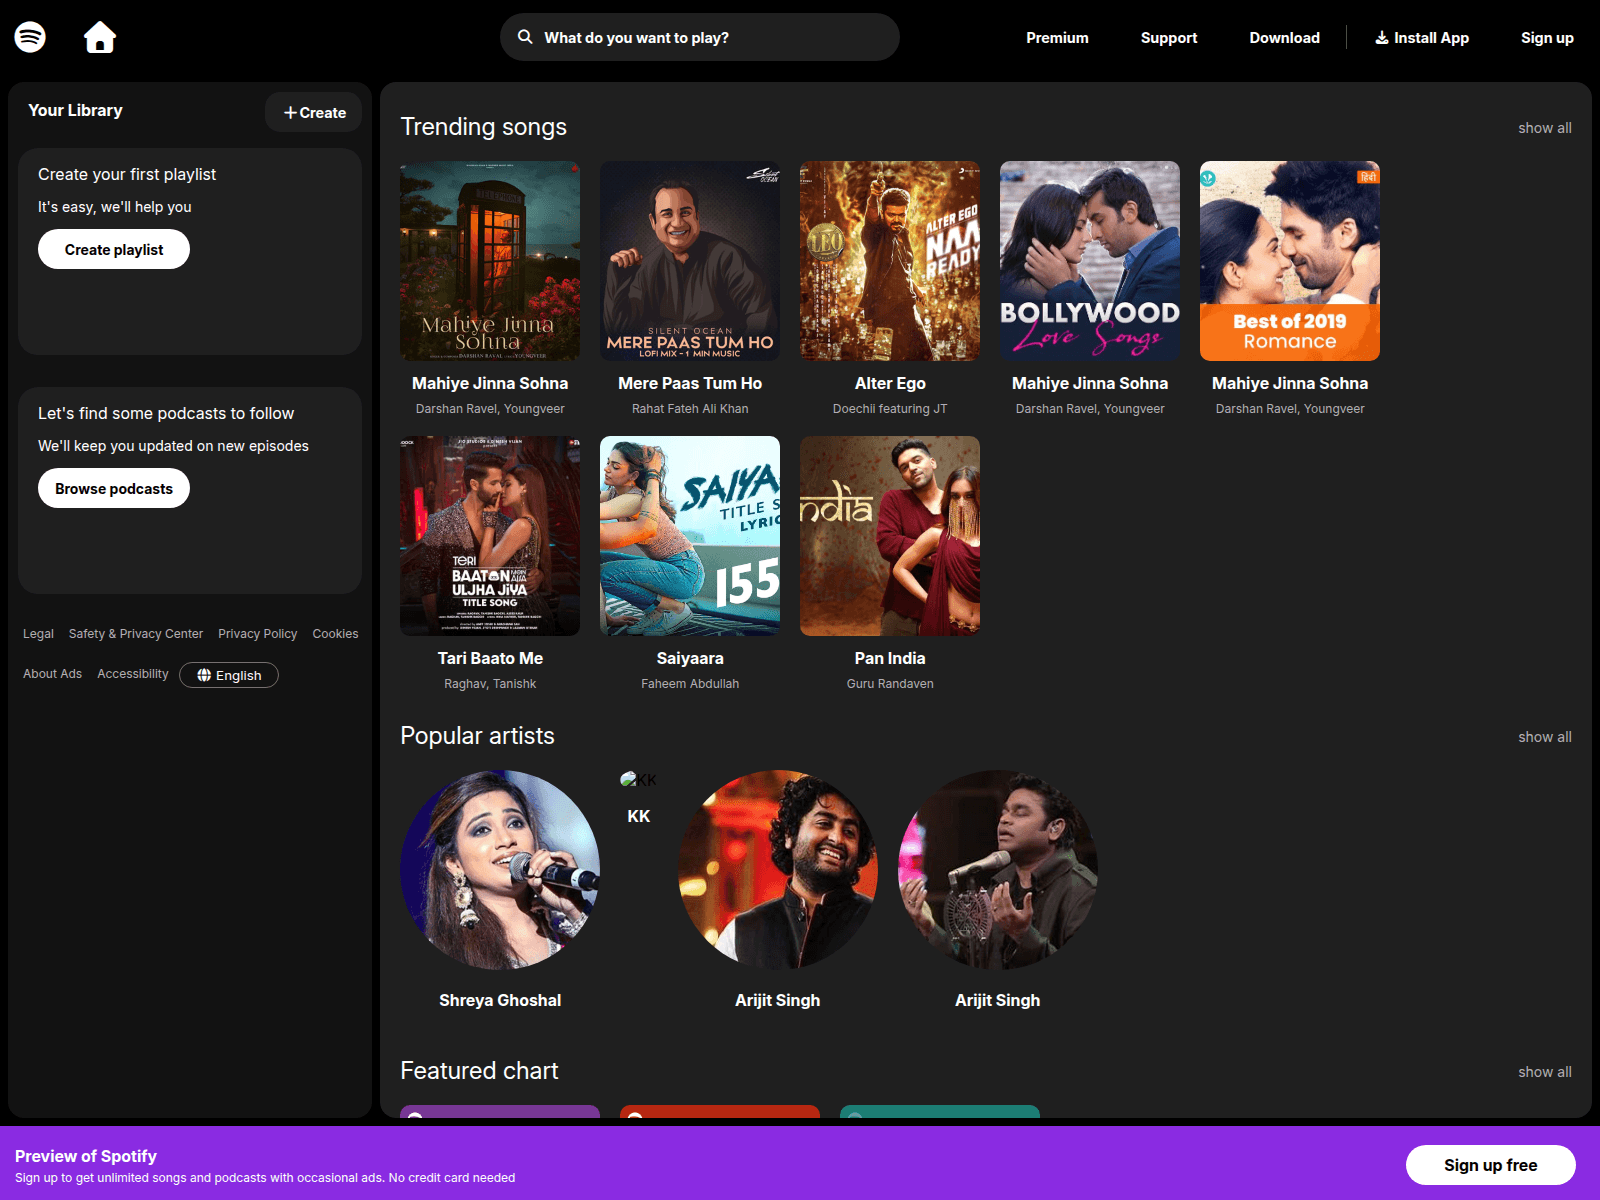
Task: Open Shreya Ghoshal artist photo
Action: pyautogui.click(x=500, y=870)
